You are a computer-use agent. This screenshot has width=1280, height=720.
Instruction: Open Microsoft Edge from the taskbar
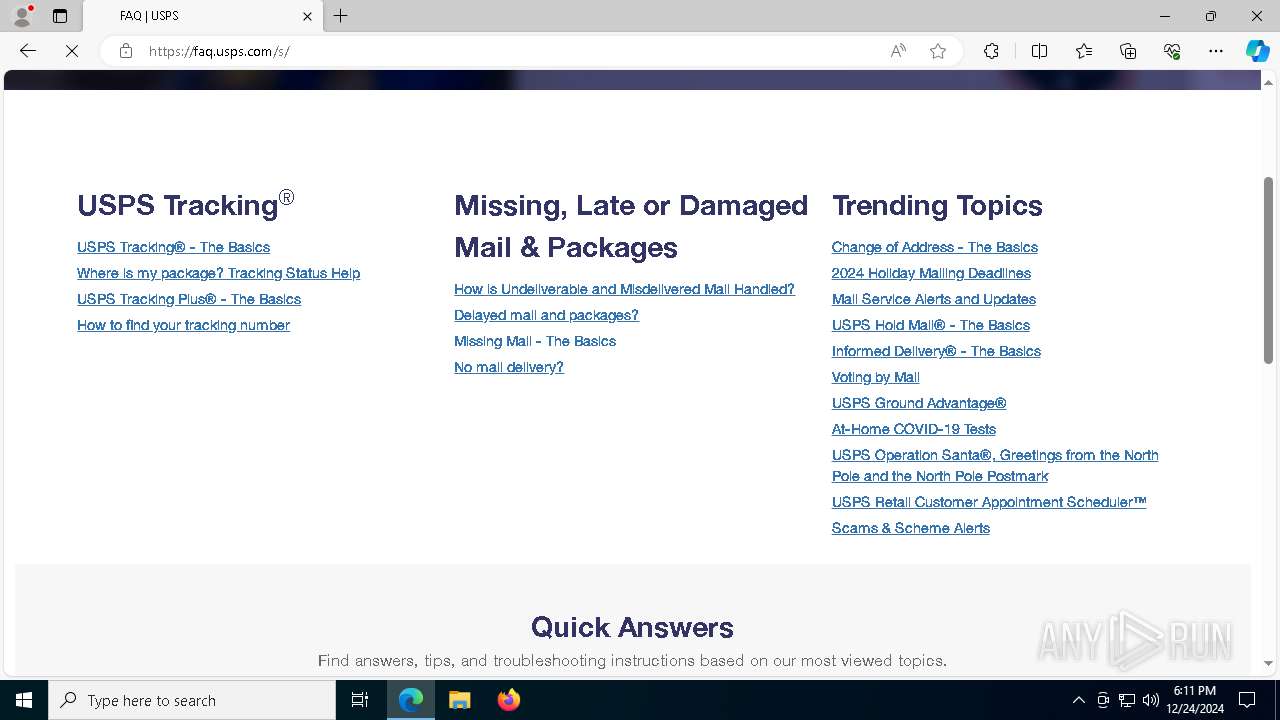click(411, 700)
